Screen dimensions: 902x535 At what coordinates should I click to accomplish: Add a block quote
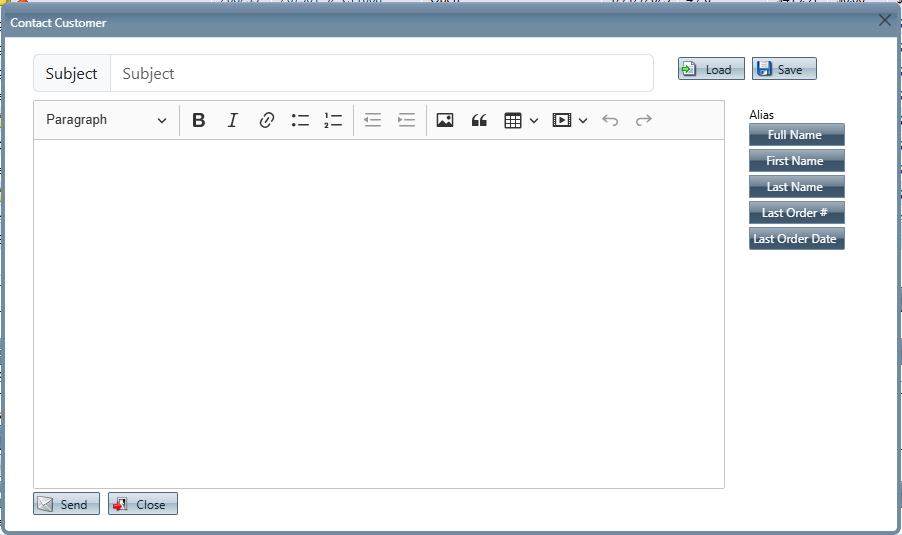click(x=479, y=120)
